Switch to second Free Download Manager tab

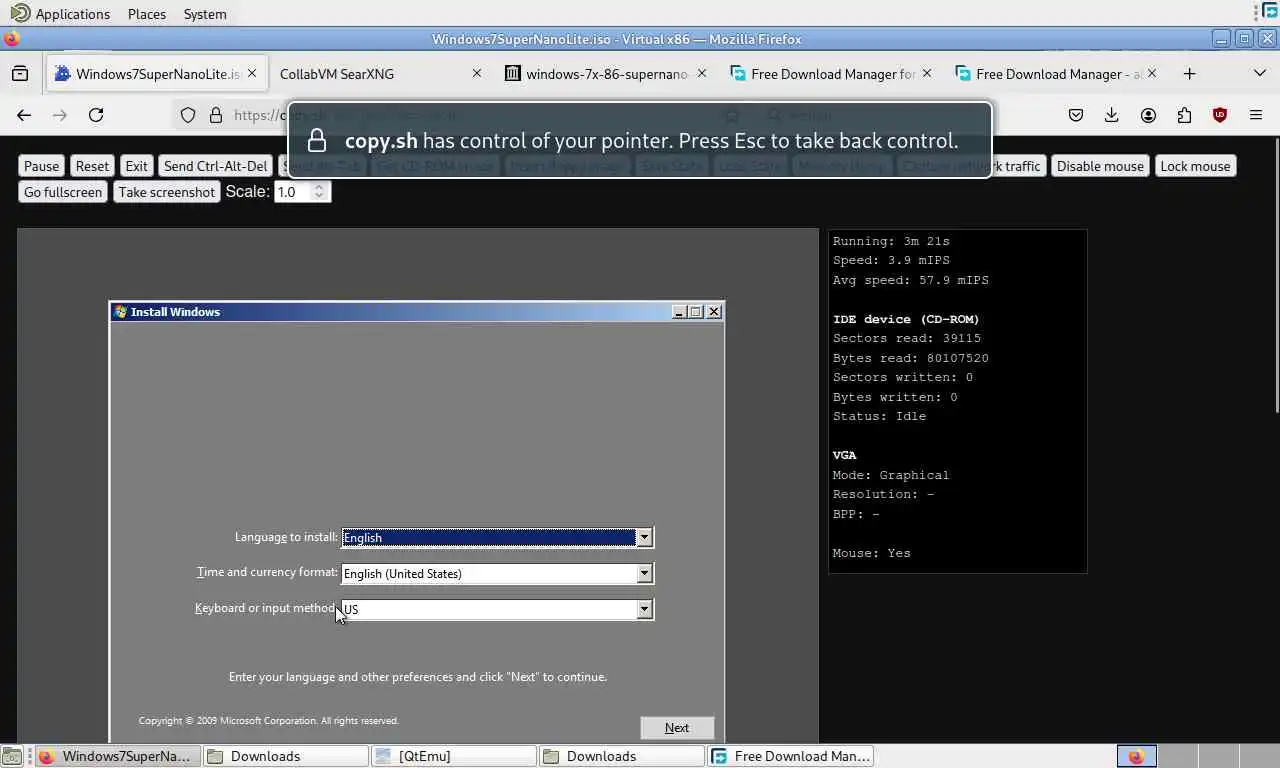(1055, 74)
